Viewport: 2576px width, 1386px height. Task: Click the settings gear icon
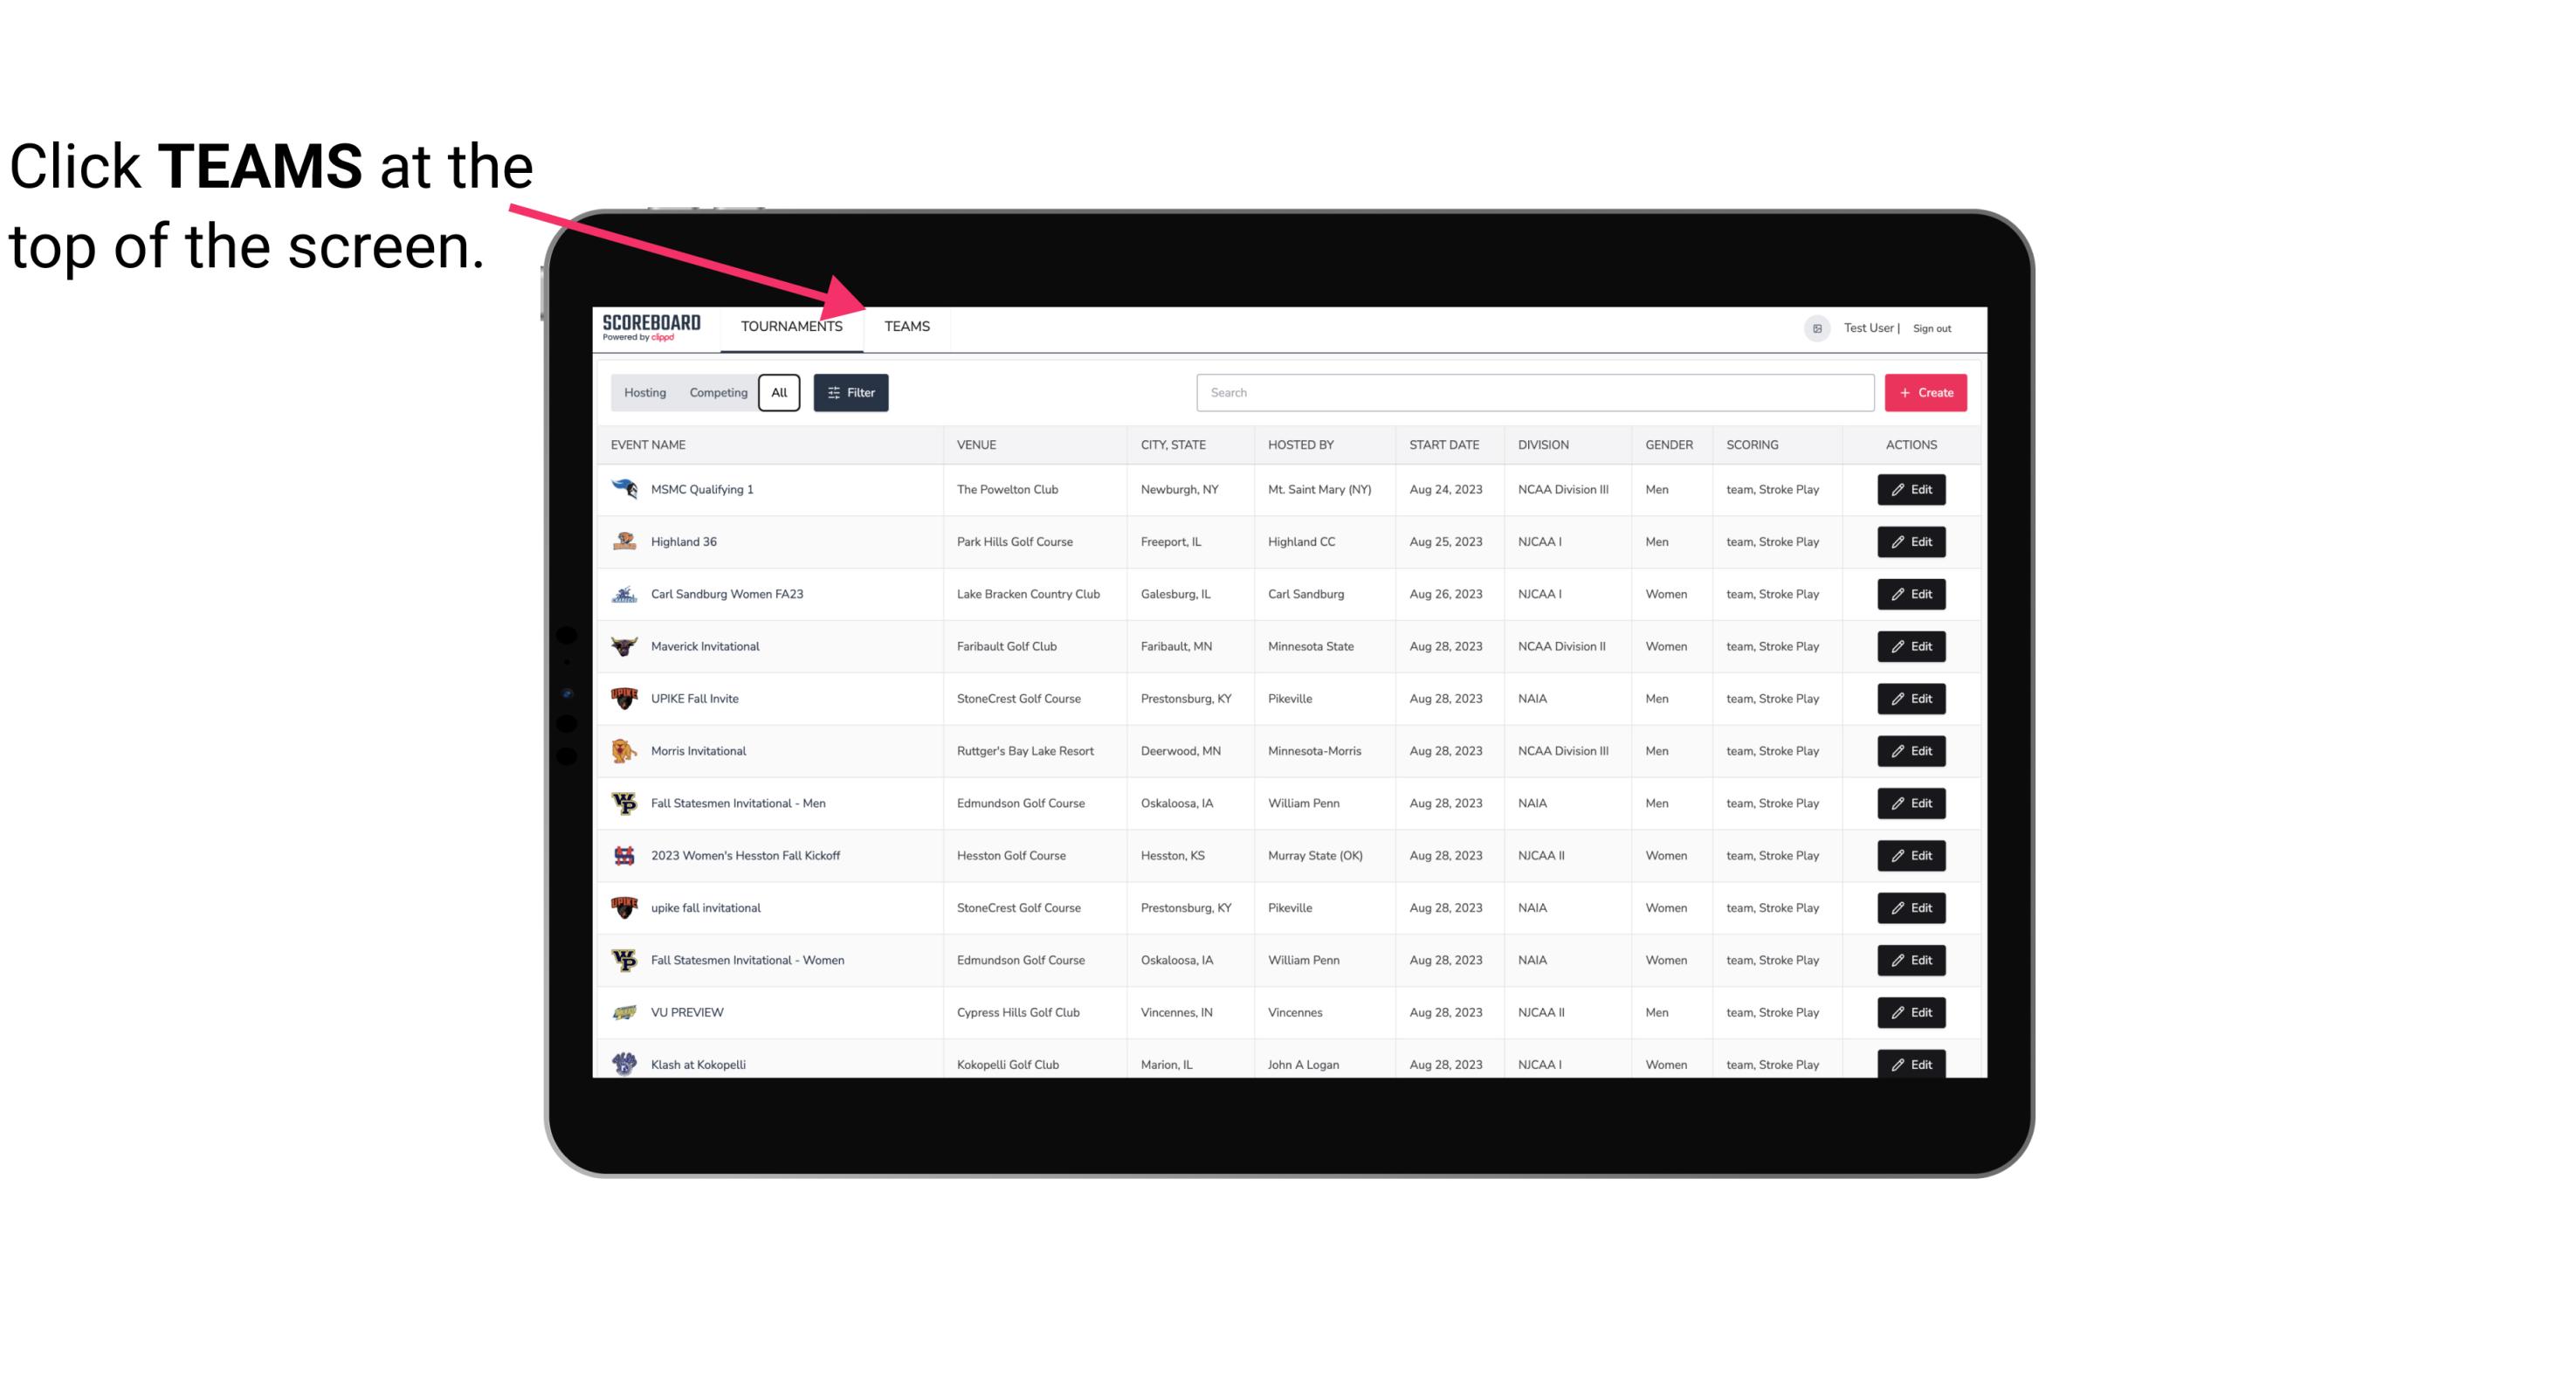[x=1812, y=326]
